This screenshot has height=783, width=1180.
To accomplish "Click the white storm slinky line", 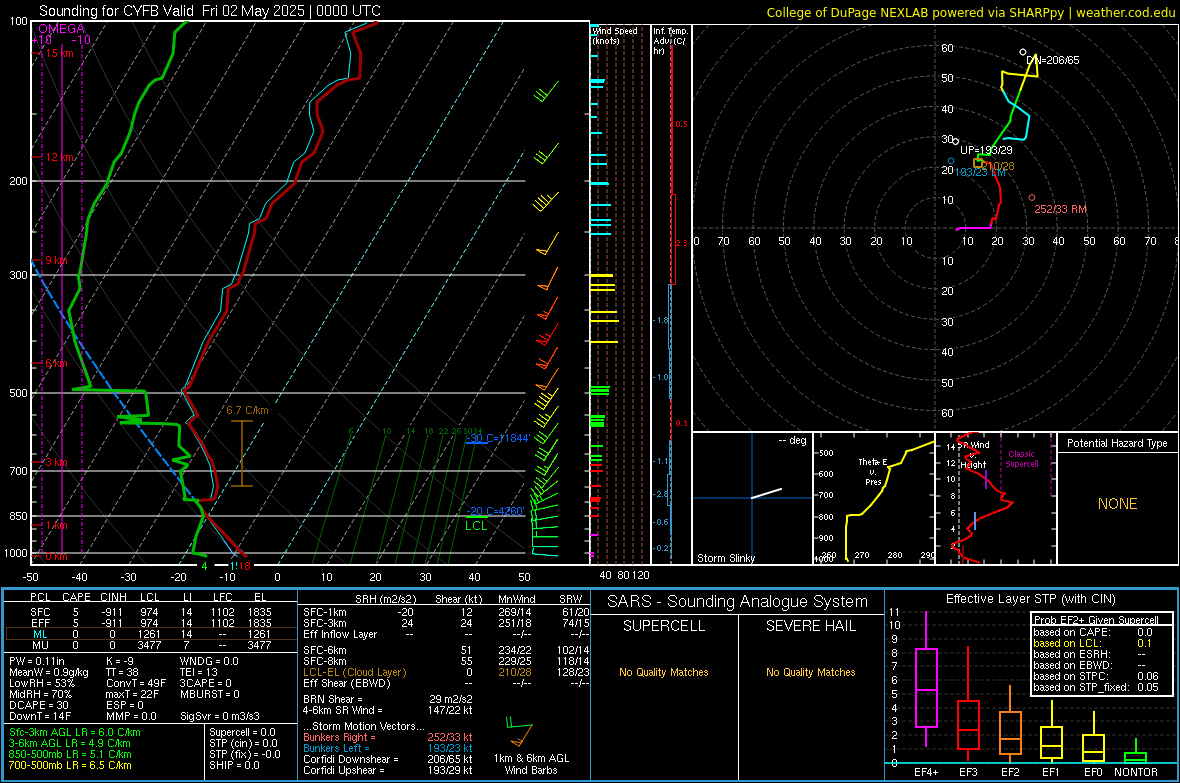I will coord(767,494).
